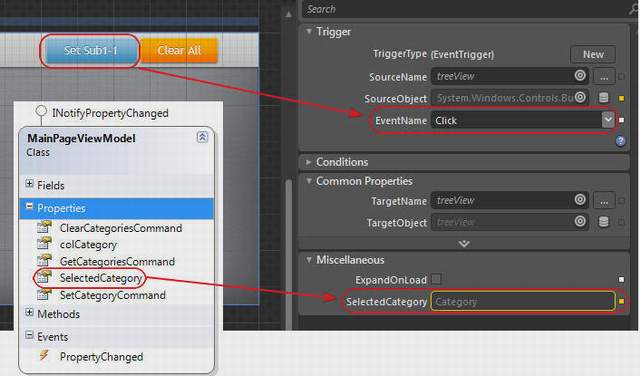
Task: Click the SelectedCategory input field
Action: click(522, 301)
